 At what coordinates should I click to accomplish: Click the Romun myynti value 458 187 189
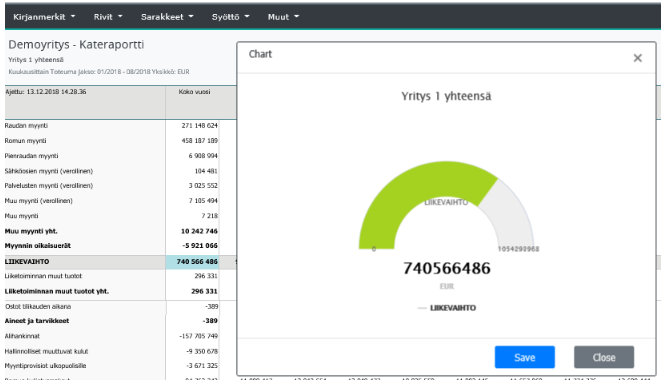pos(200,141)
